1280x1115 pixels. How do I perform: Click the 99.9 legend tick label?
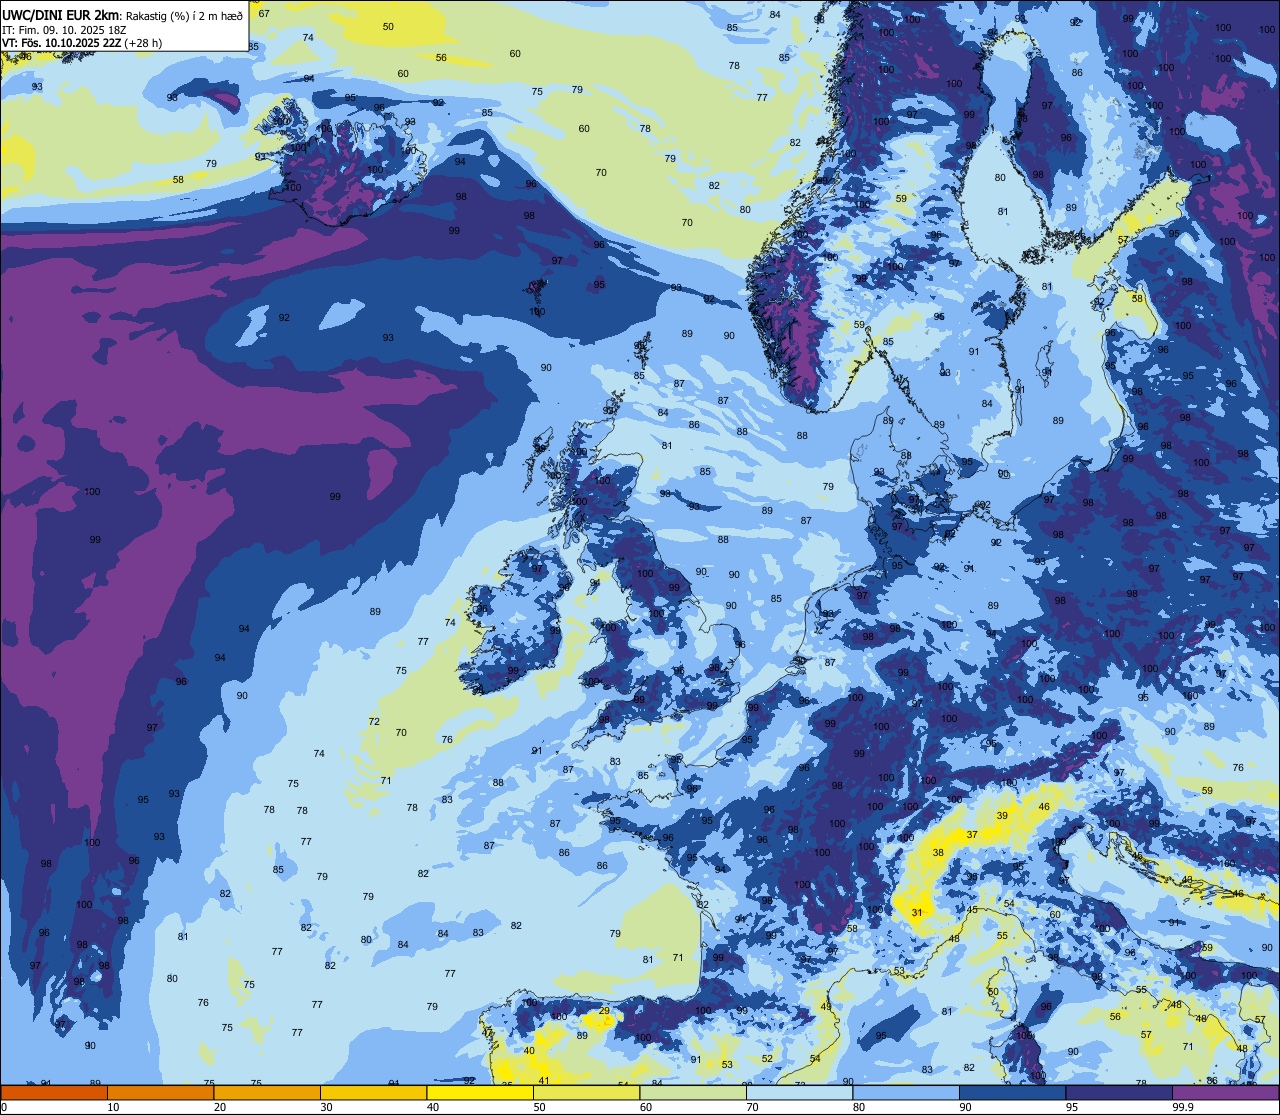point(1184,1107)
